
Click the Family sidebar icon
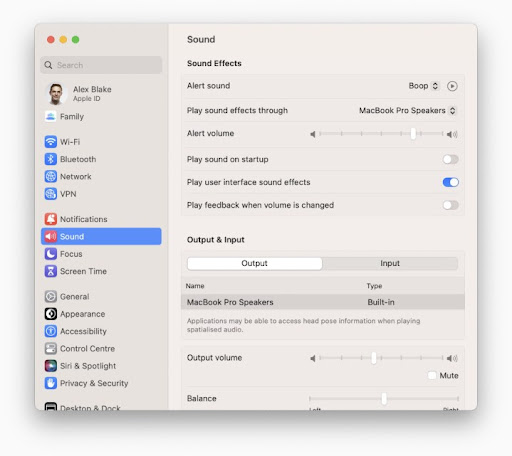coord(51,116)
